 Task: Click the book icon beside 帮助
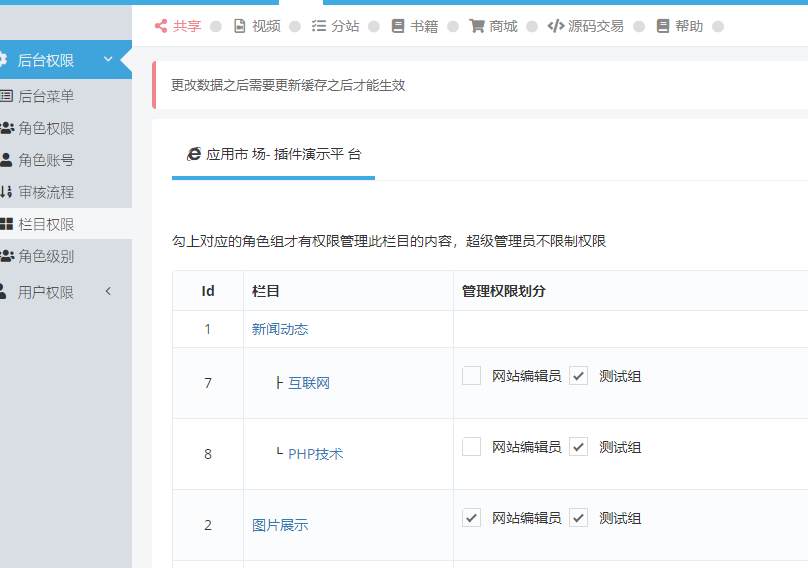click(663, 26)
